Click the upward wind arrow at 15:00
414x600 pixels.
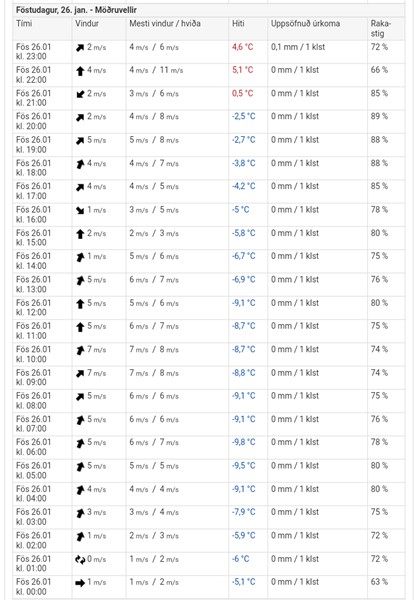point(80,234)
